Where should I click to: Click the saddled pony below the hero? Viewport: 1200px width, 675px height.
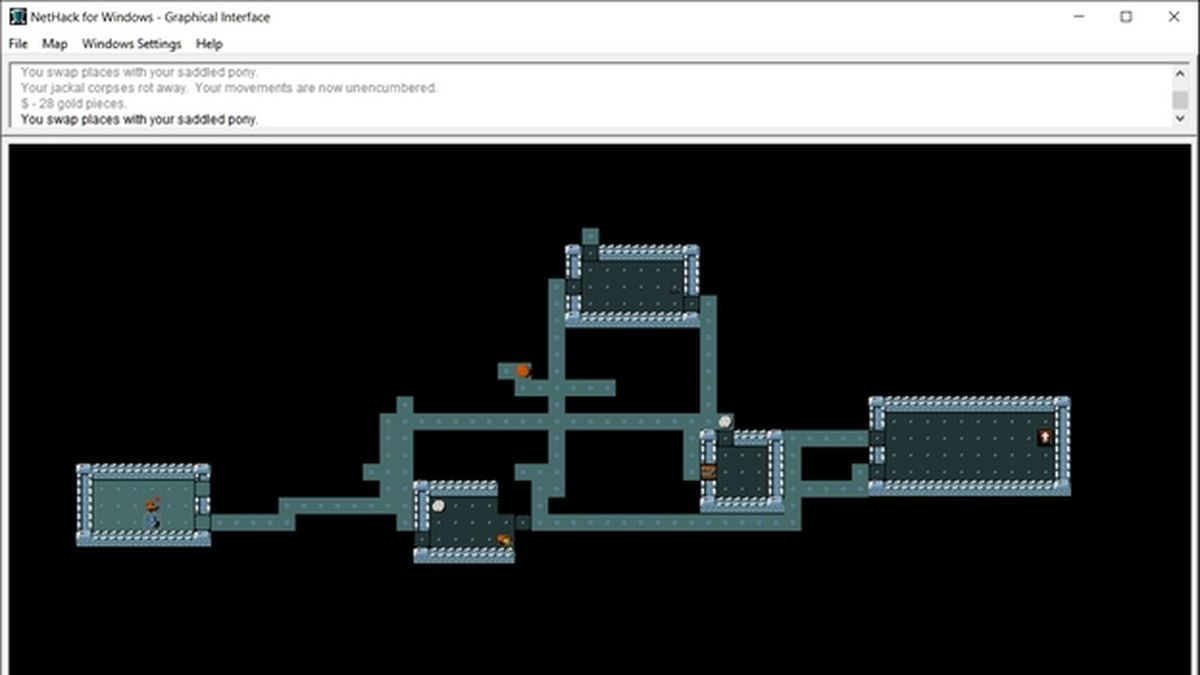(150, 523)
